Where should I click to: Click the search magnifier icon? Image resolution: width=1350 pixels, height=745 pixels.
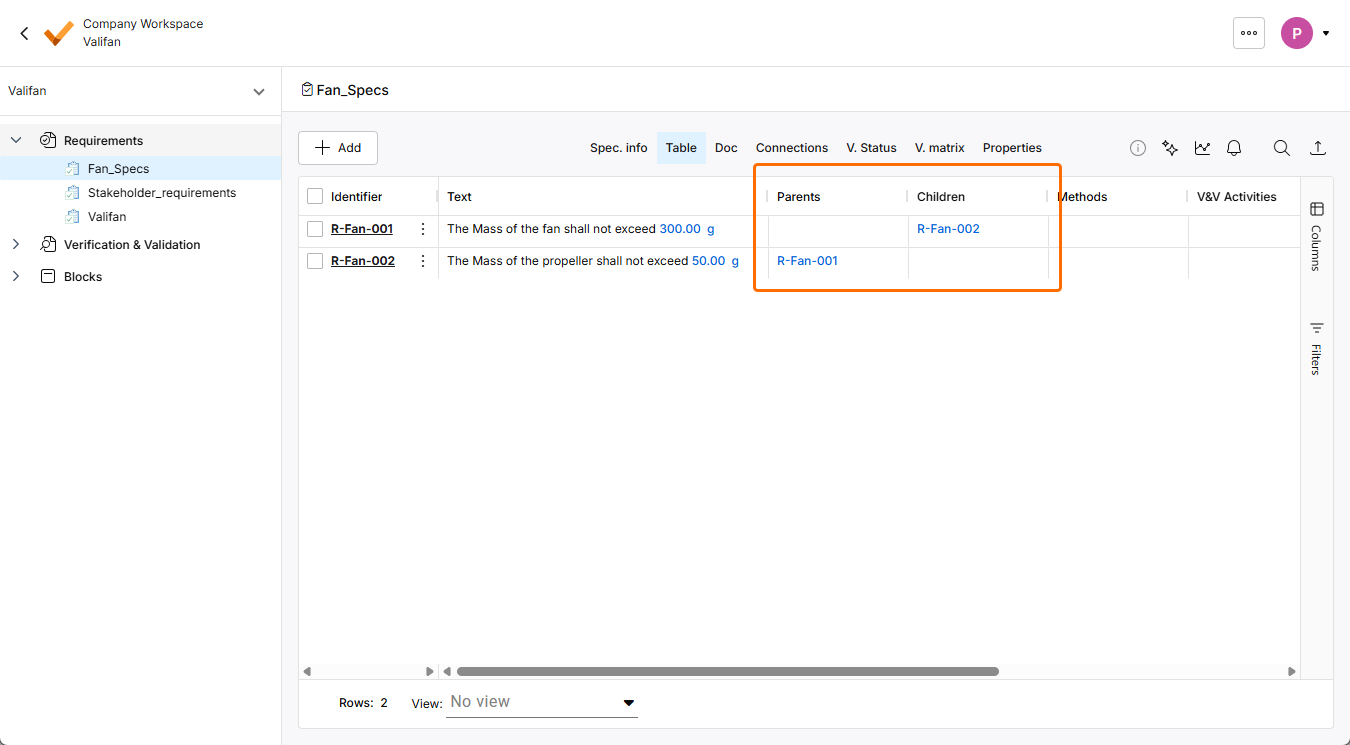click(1281, 148)
